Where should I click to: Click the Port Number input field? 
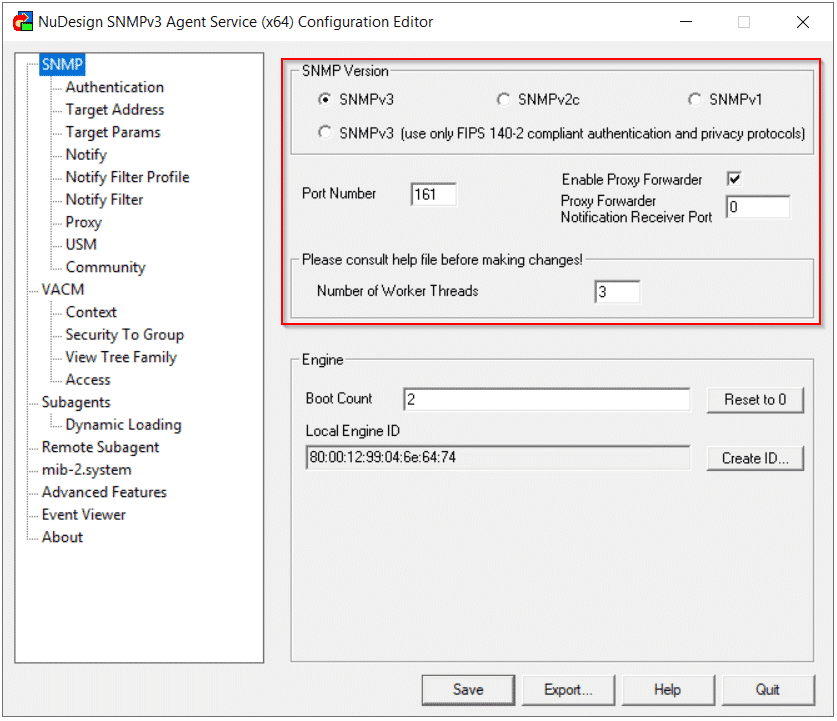pos(433,194)
